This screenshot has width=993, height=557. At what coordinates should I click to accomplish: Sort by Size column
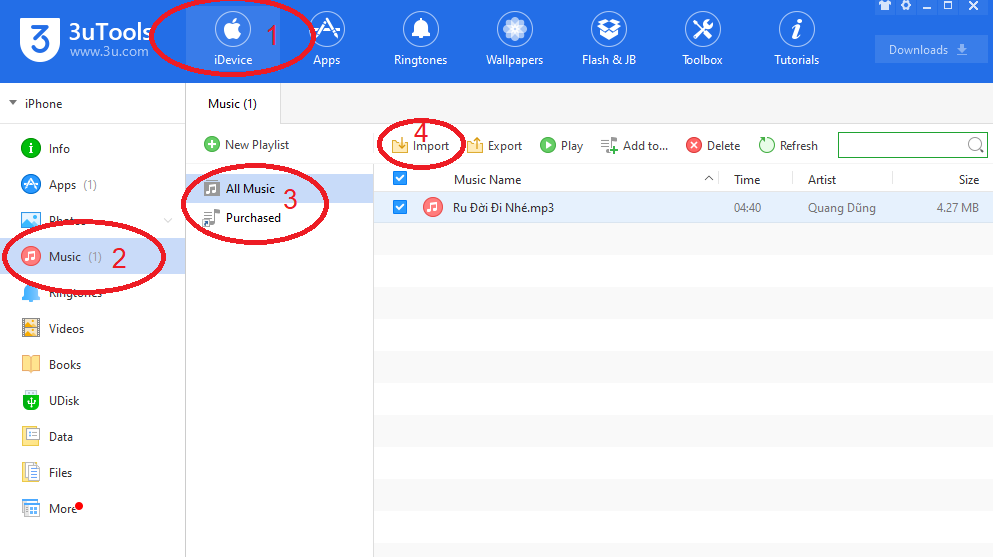click(x=968, y=180)
